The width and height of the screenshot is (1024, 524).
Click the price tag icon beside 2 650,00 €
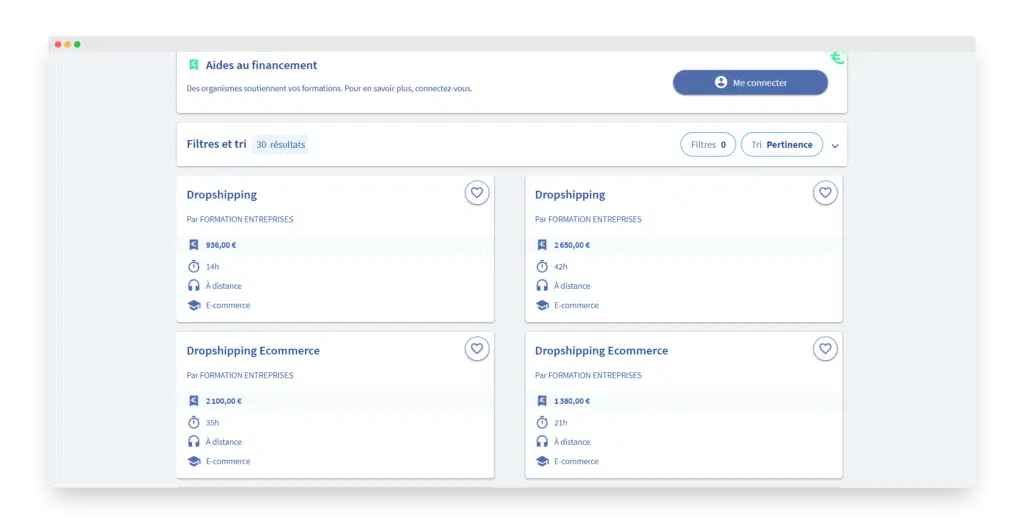[x=542, y=245]
